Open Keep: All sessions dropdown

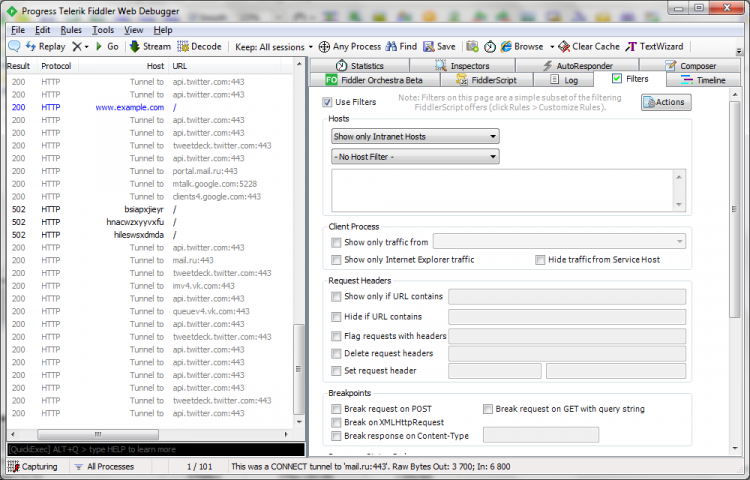click(274, 47)
